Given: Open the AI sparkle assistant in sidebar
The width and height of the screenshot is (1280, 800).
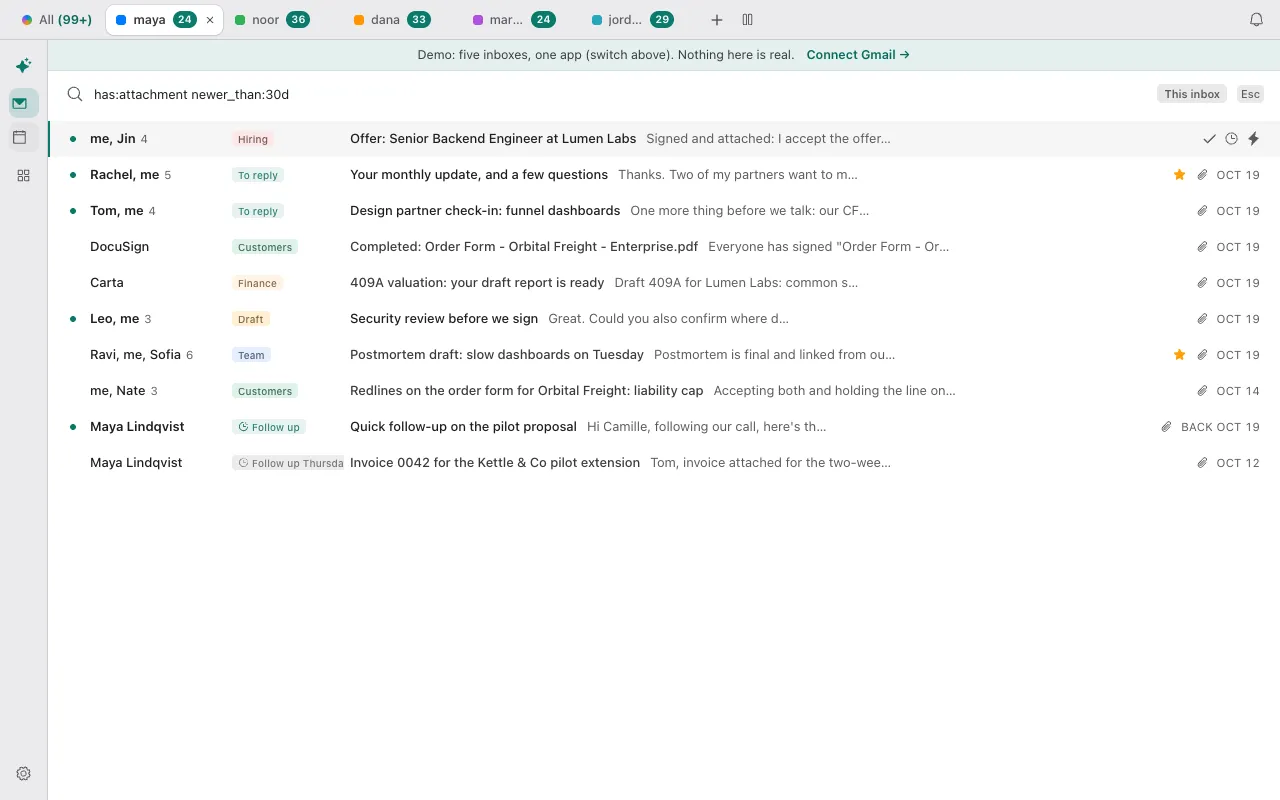Looking at the screenshot, I should point(23,66).
